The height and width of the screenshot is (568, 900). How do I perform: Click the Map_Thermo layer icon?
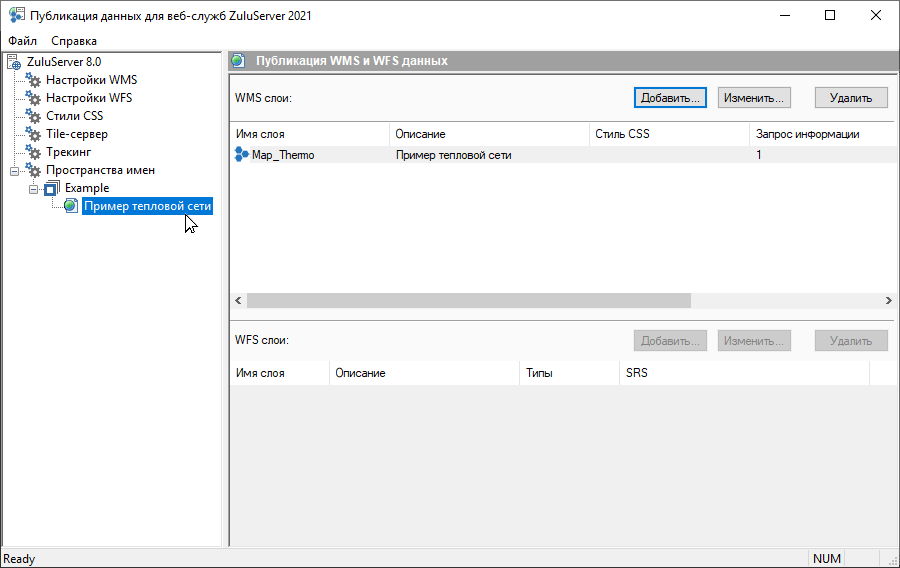[x=241, y=155]
